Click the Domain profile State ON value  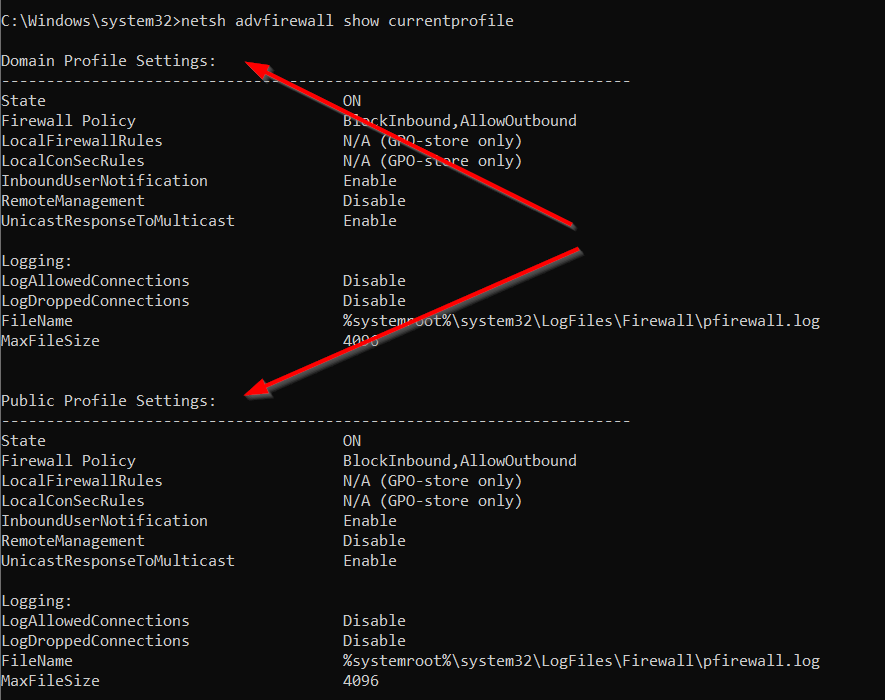point(352,101)
